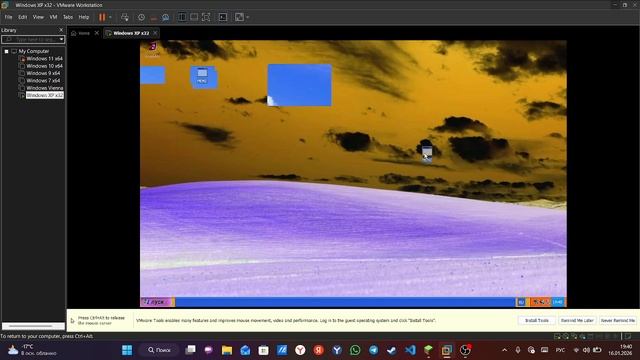Screen dimensions: 640x360
Task: Click the orange Suspend VM pause icon
Action: coord(102,17)
